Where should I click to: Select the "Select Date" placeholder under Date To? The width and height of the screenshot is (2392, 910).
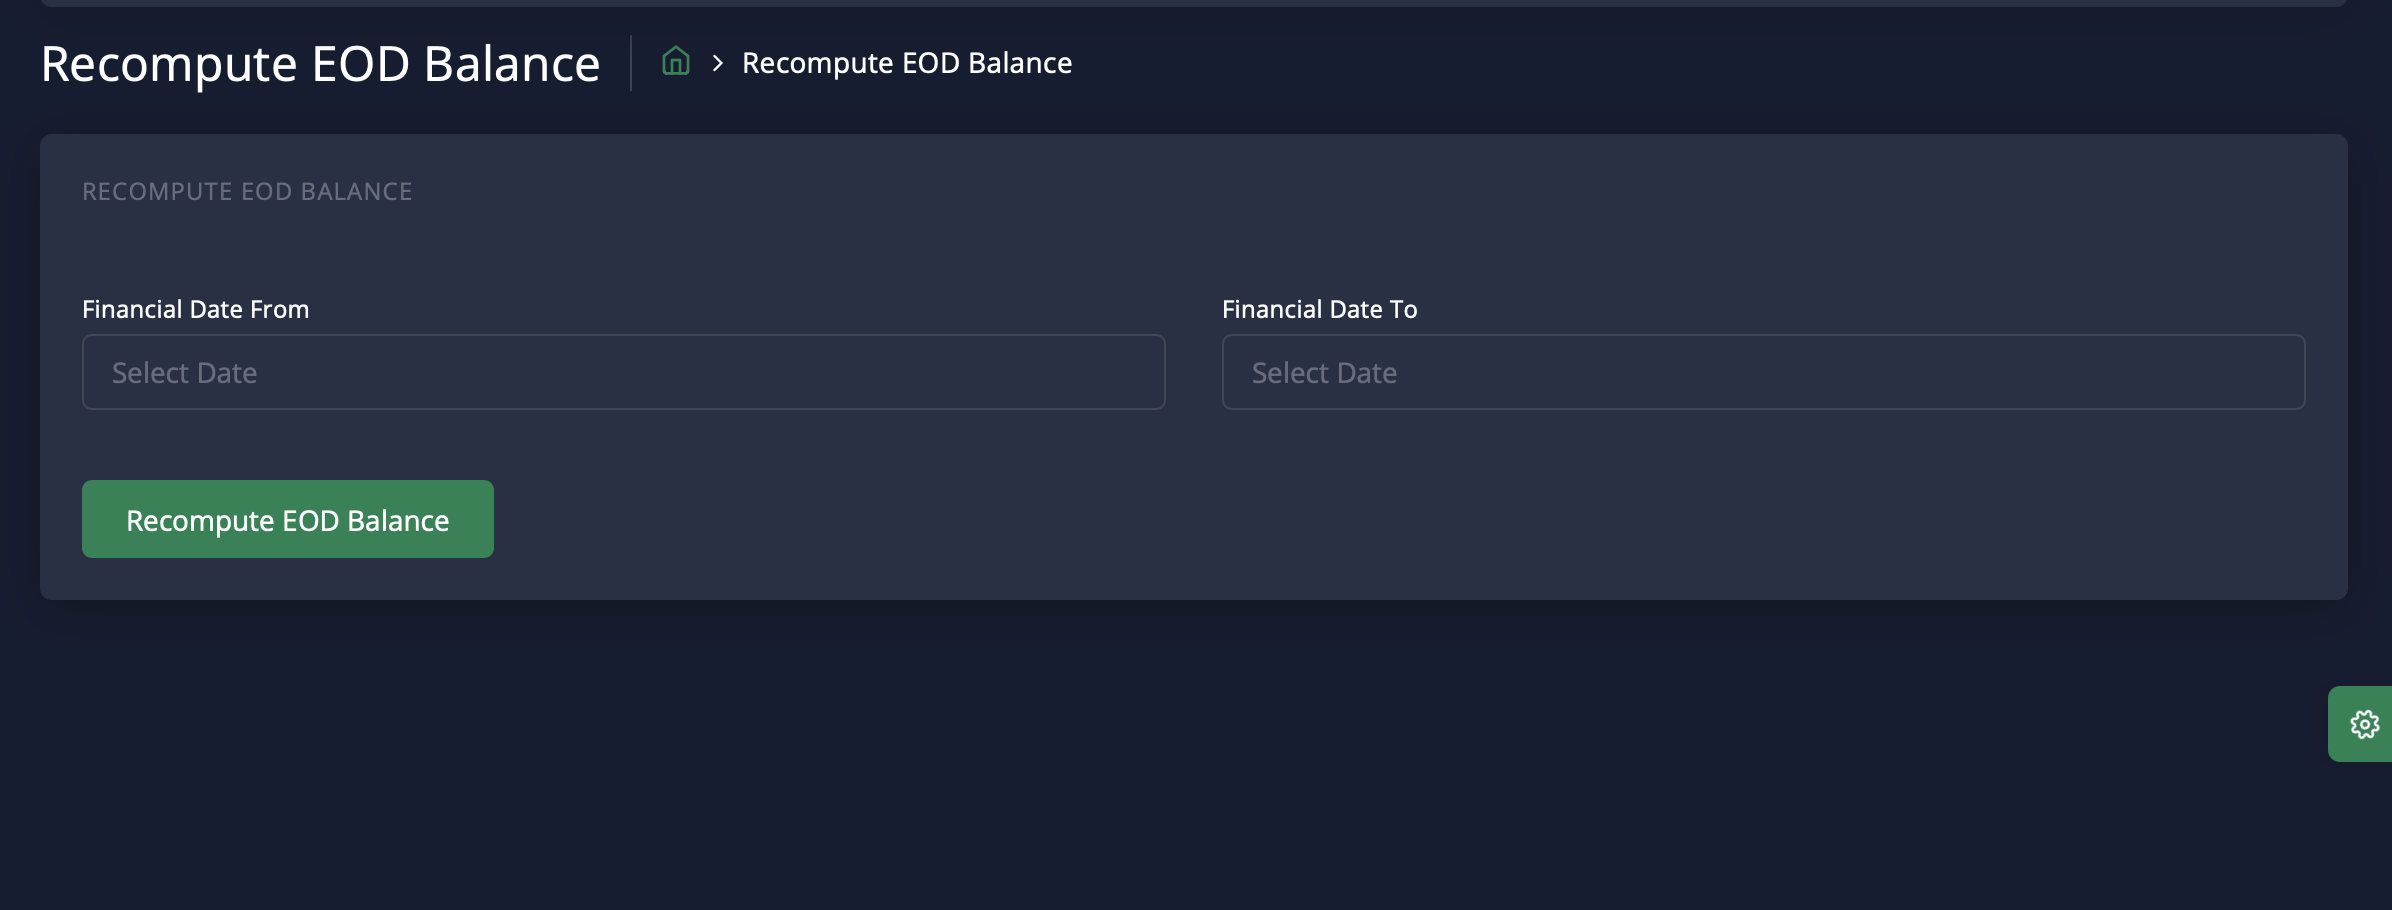(x=1324, y=373)
